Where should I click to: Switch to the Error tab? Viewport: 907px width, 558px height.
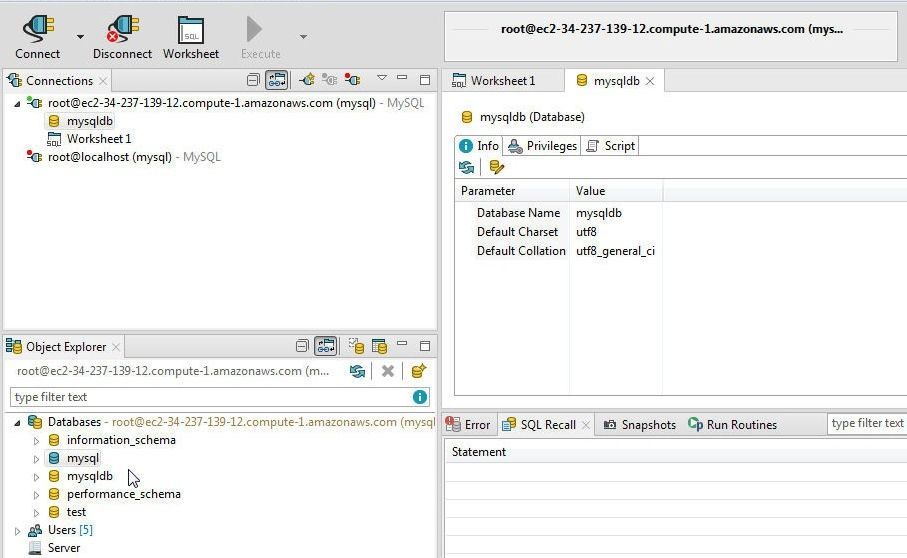point(469,425)
